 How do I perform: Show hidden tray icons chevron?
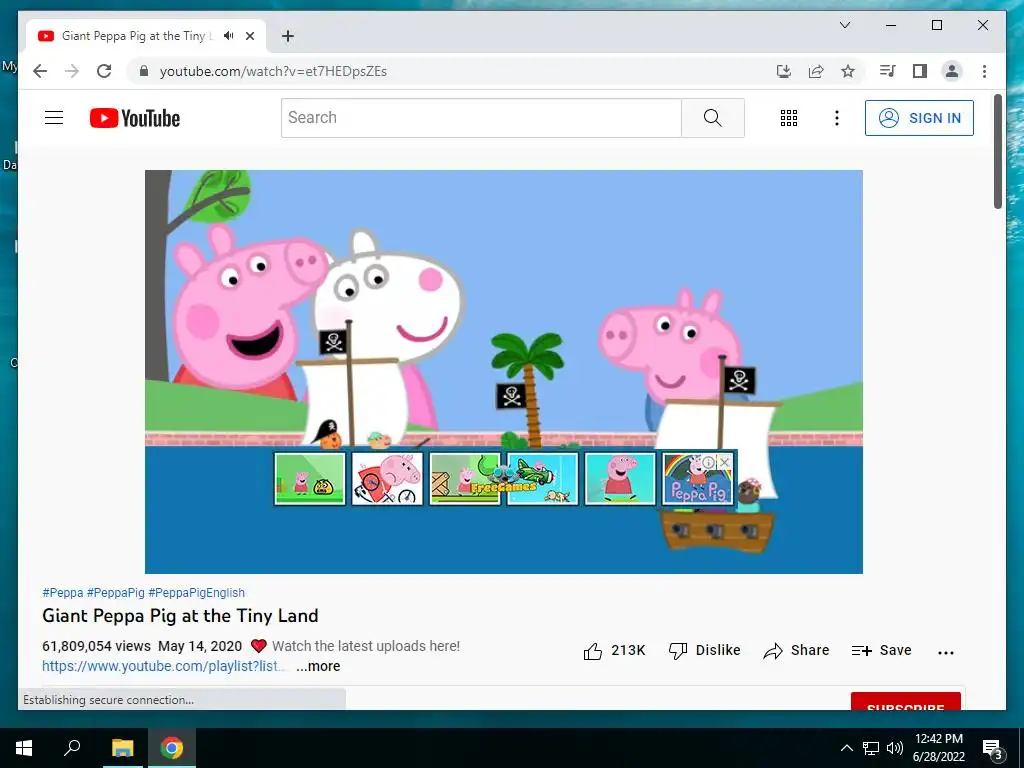tap(846, 748)
